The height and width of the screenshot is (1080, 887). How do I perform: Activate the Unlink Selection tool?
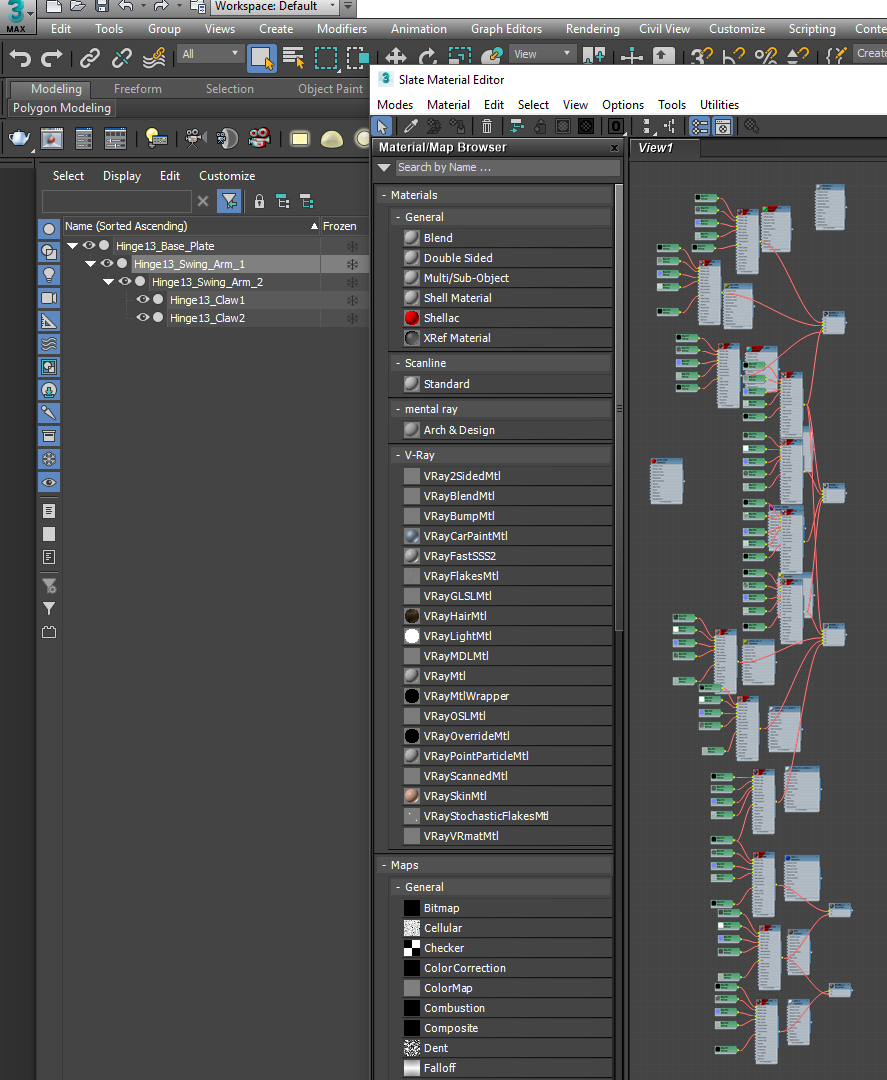[x=122, y=58]
